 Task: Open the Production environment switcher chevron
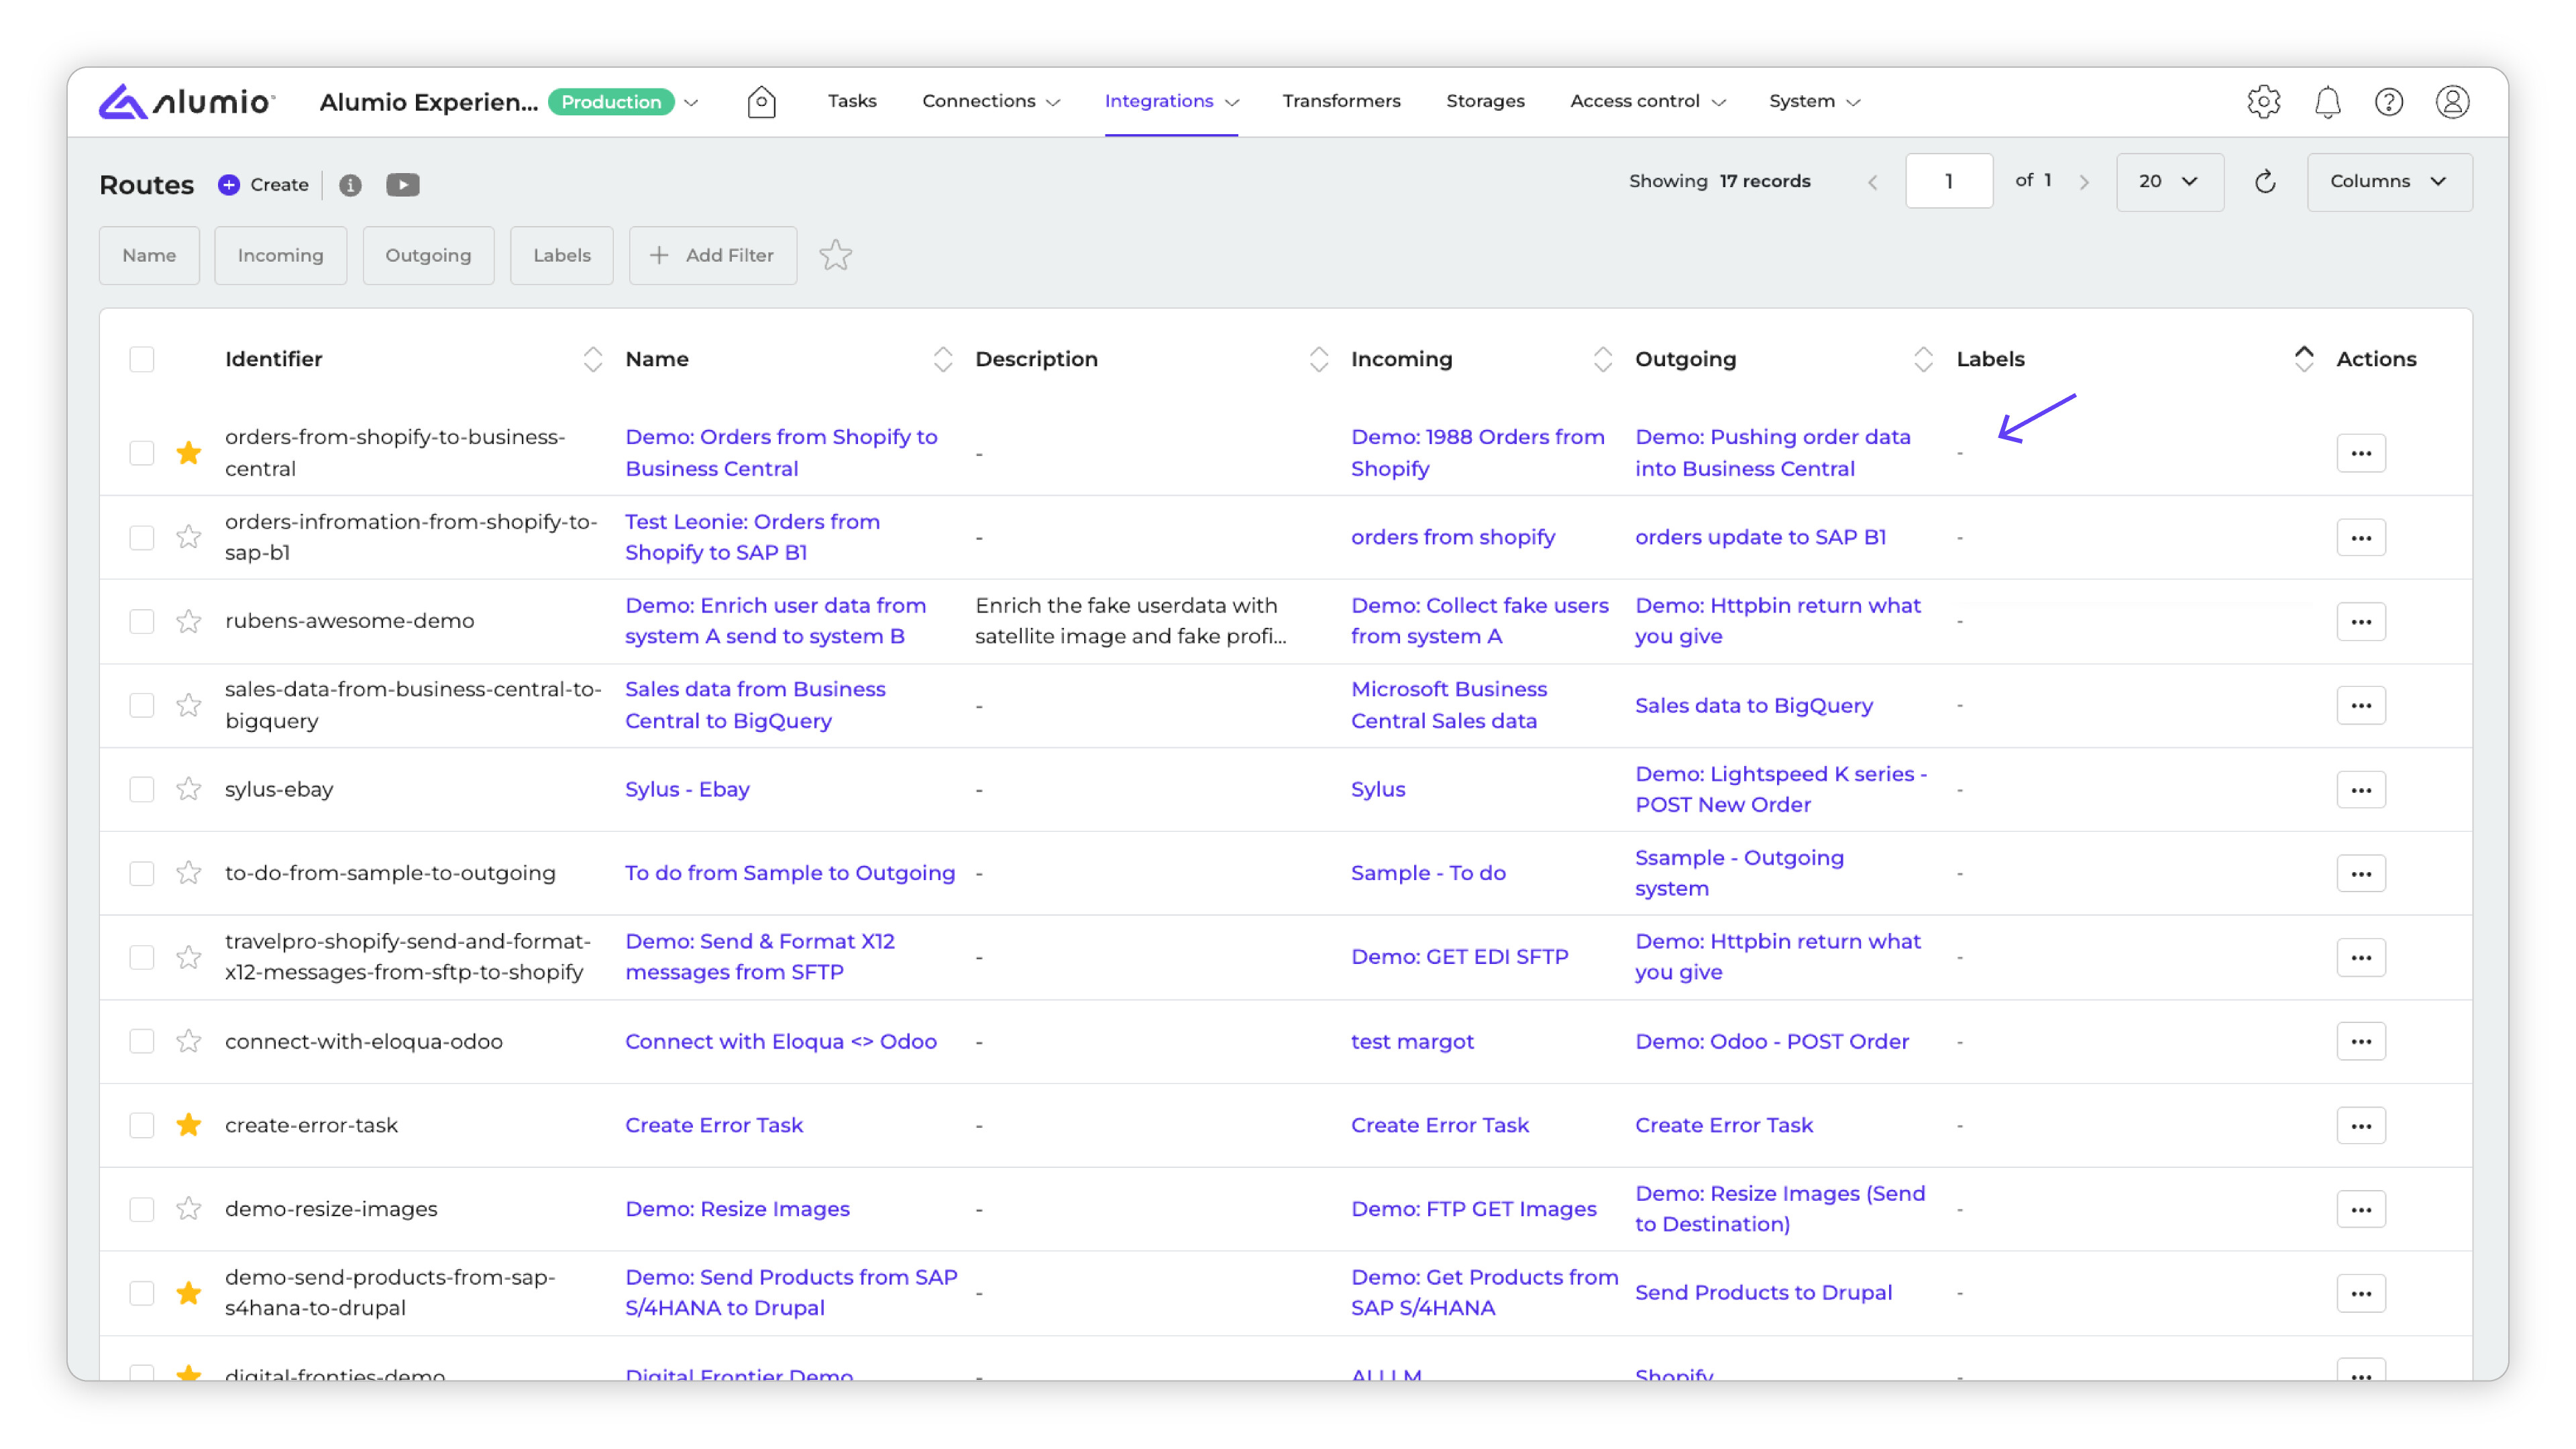[x=691, y=102]
